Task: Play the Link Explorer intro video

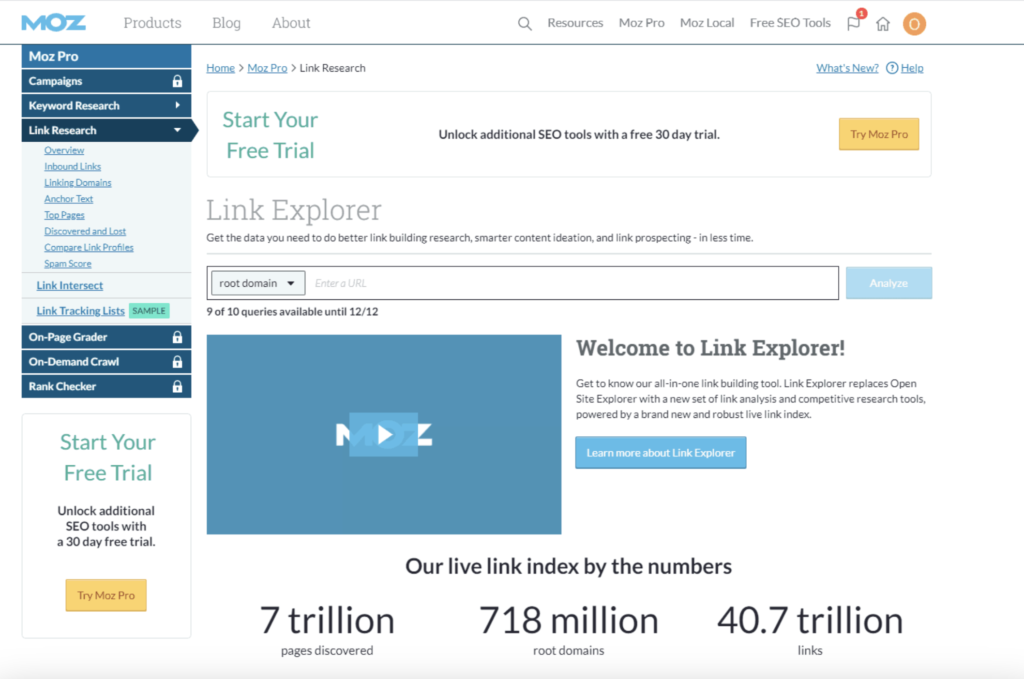Action: coord(384,435)
